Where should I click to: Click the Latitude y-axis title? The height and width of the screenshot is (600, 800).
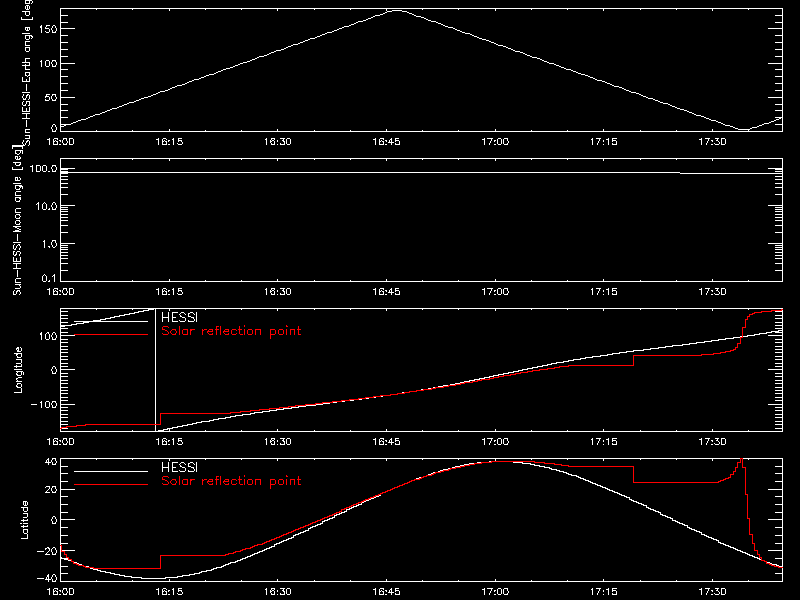click(x=24, y=520)
